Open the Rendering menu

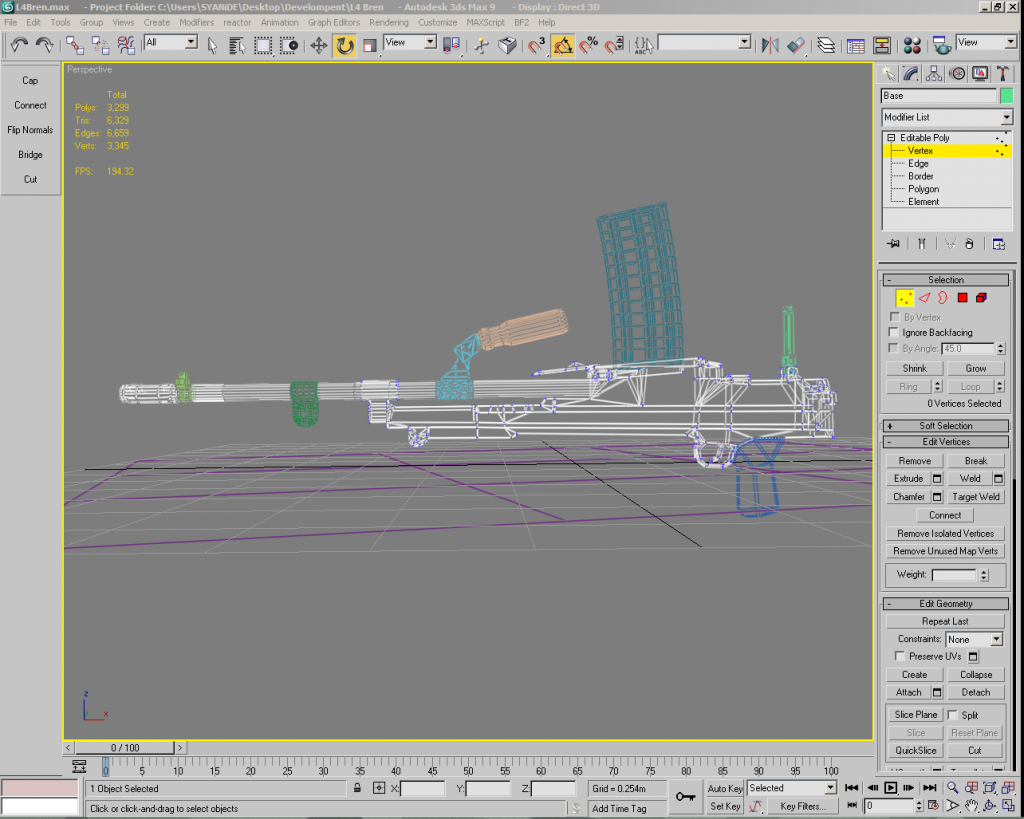click(x=388, y=22)
